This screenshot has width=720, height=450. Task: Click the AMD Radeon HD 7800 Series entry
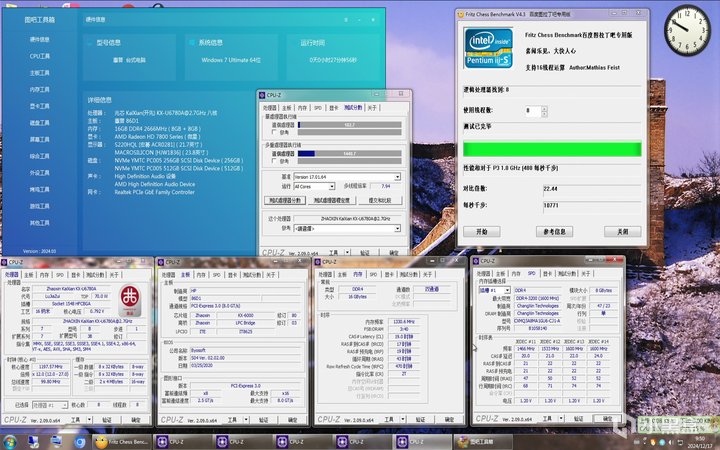pyautogui.click(x=157, y=136)
